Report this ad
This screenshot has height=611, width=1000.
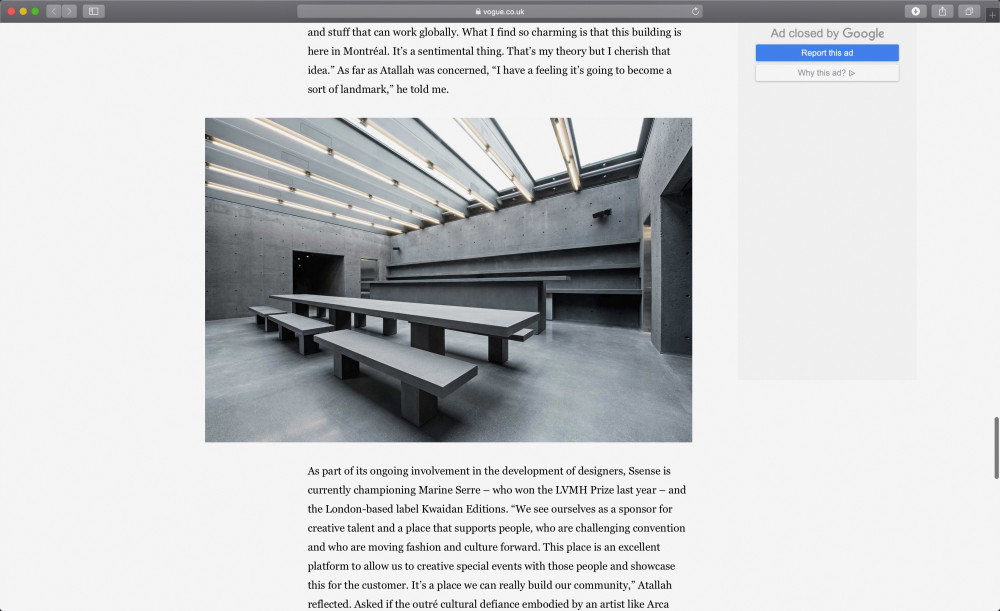pyautogui.click(x=827, y=53)
